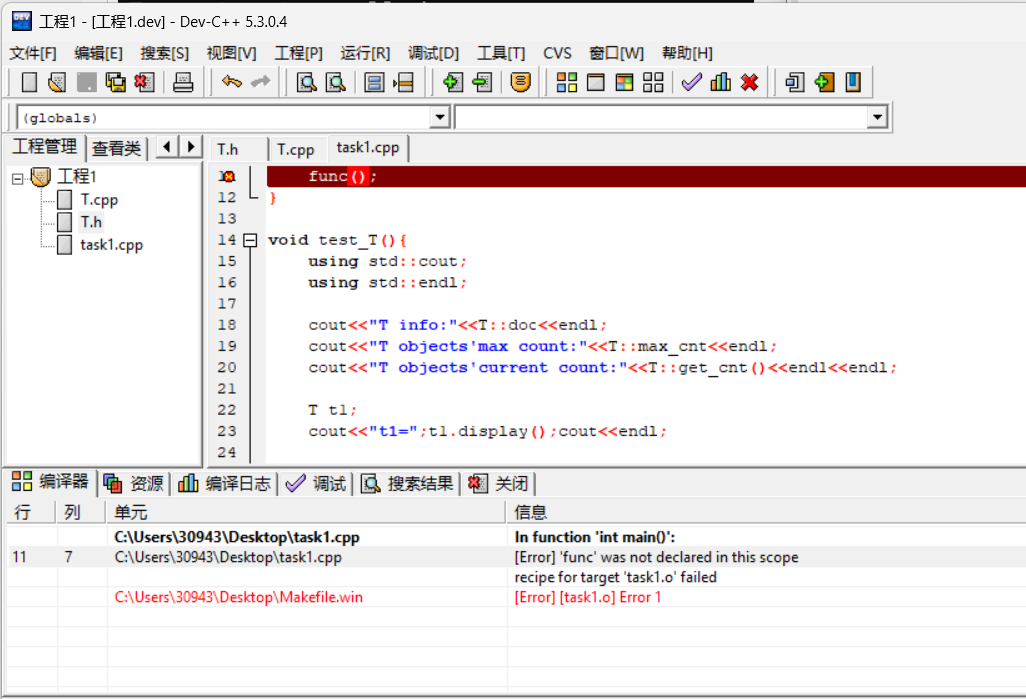Click the left arrow to move sidebar tabs back
1026x699 pixels.
click(167, 147)
